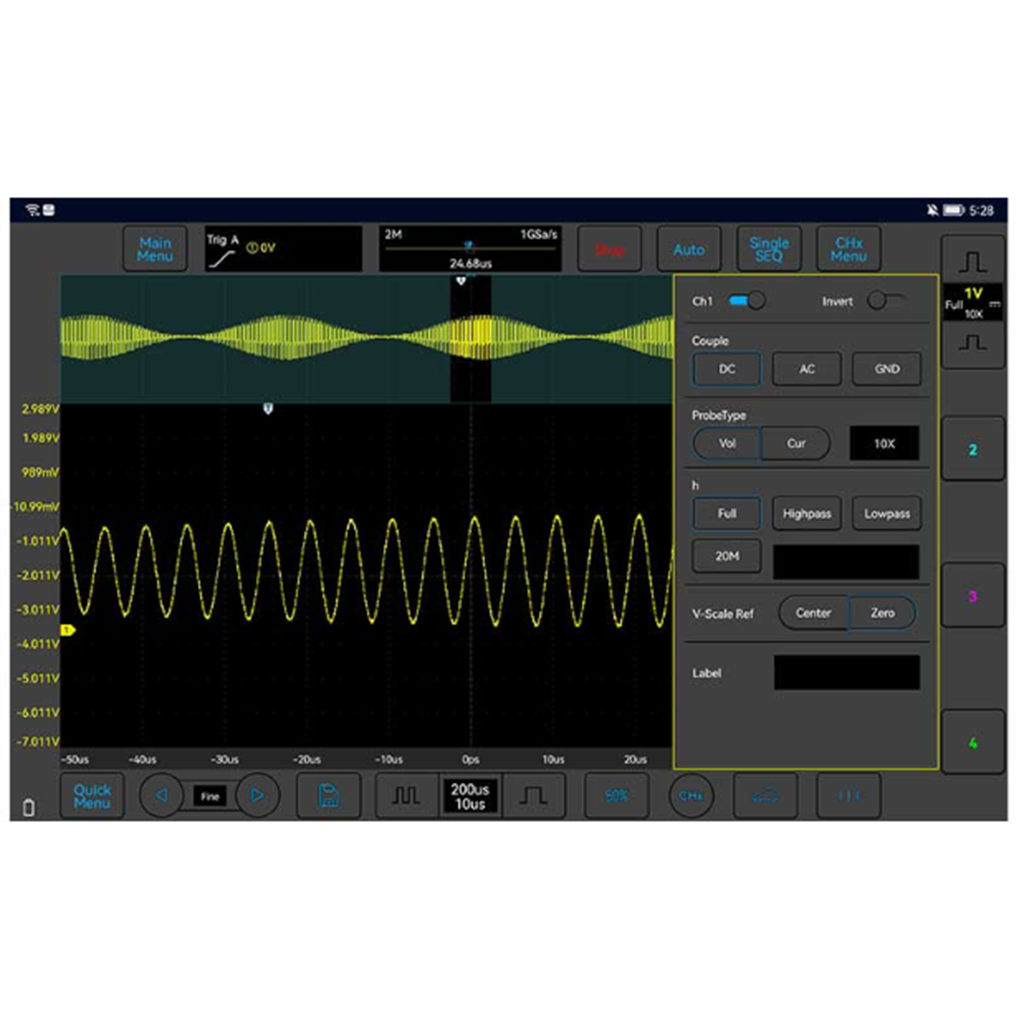Image resolution: width=1024 pixels, height=1024 pixels.
Task: Open the Main Menu
Action: tap(155, 249)
